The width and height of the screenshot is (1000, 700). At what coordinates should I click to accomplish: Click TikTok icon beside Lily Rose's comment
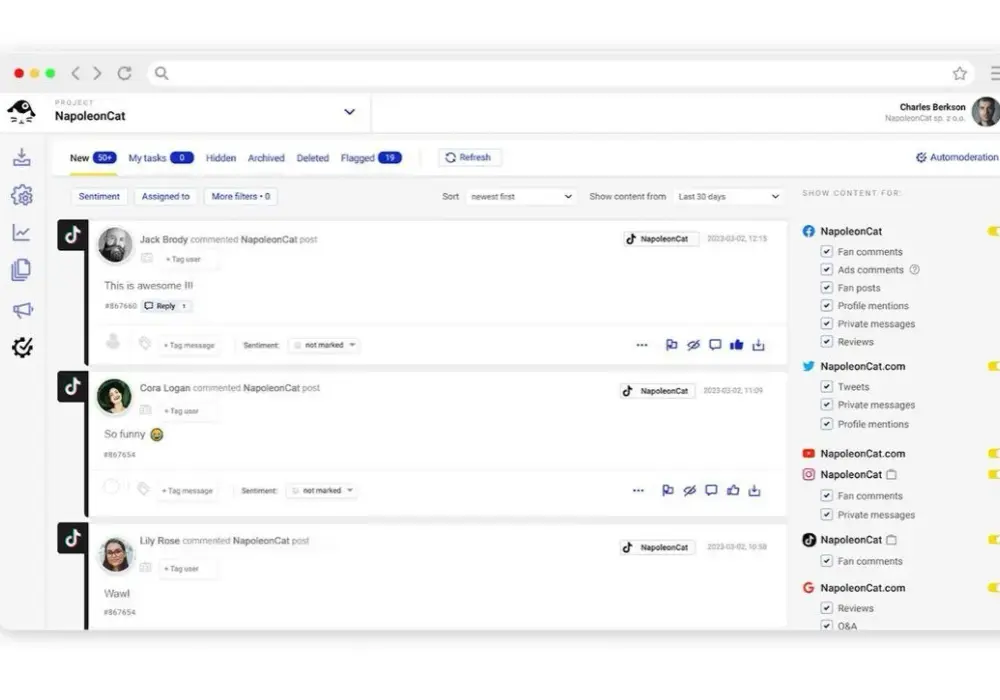click(x=73, y=538)
